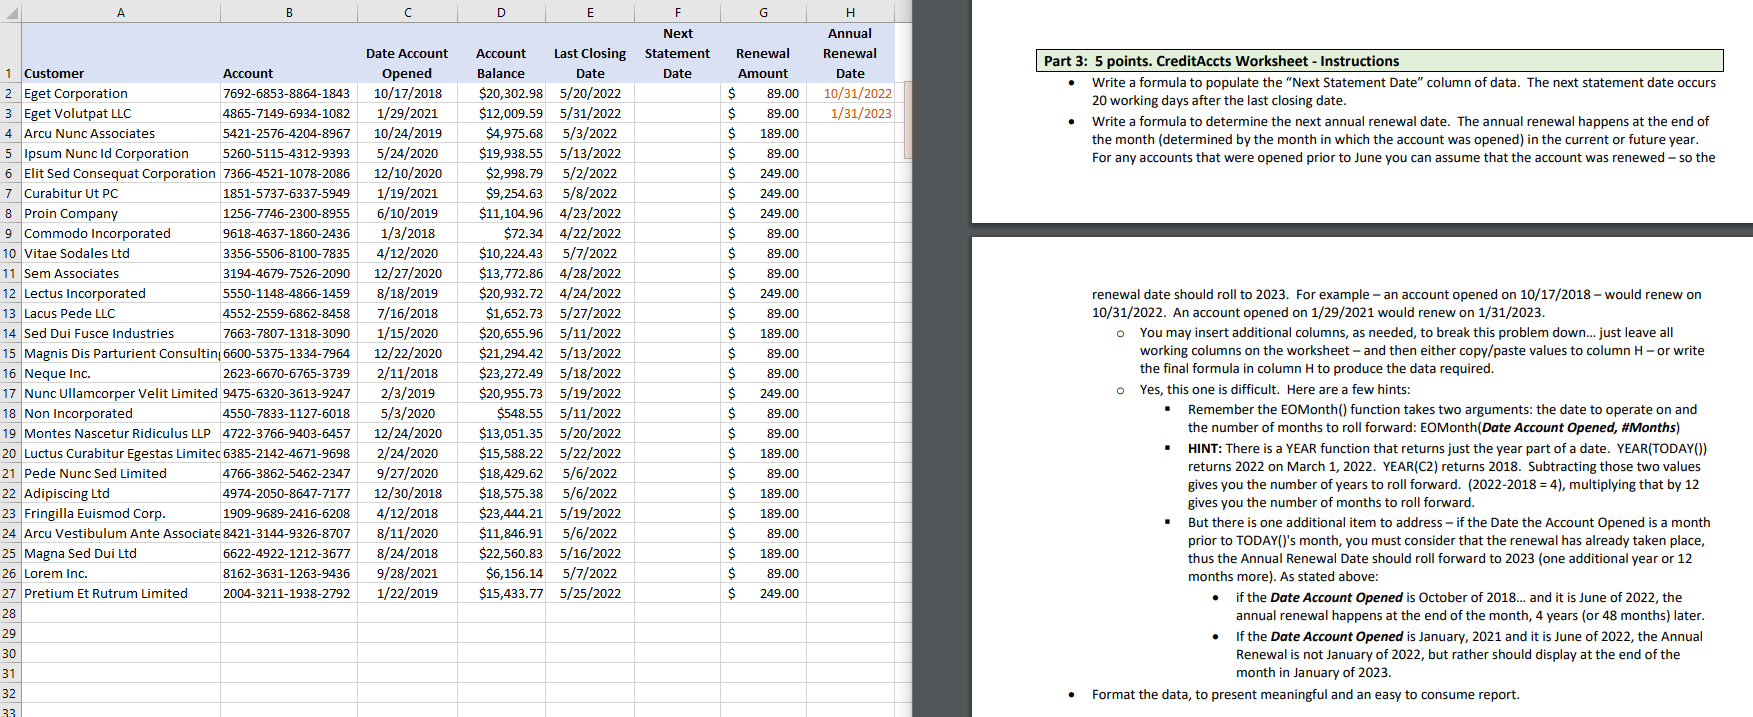1753x717 pixels.
Task: Select the Neque Inc. cell
Action: (121, 373)
